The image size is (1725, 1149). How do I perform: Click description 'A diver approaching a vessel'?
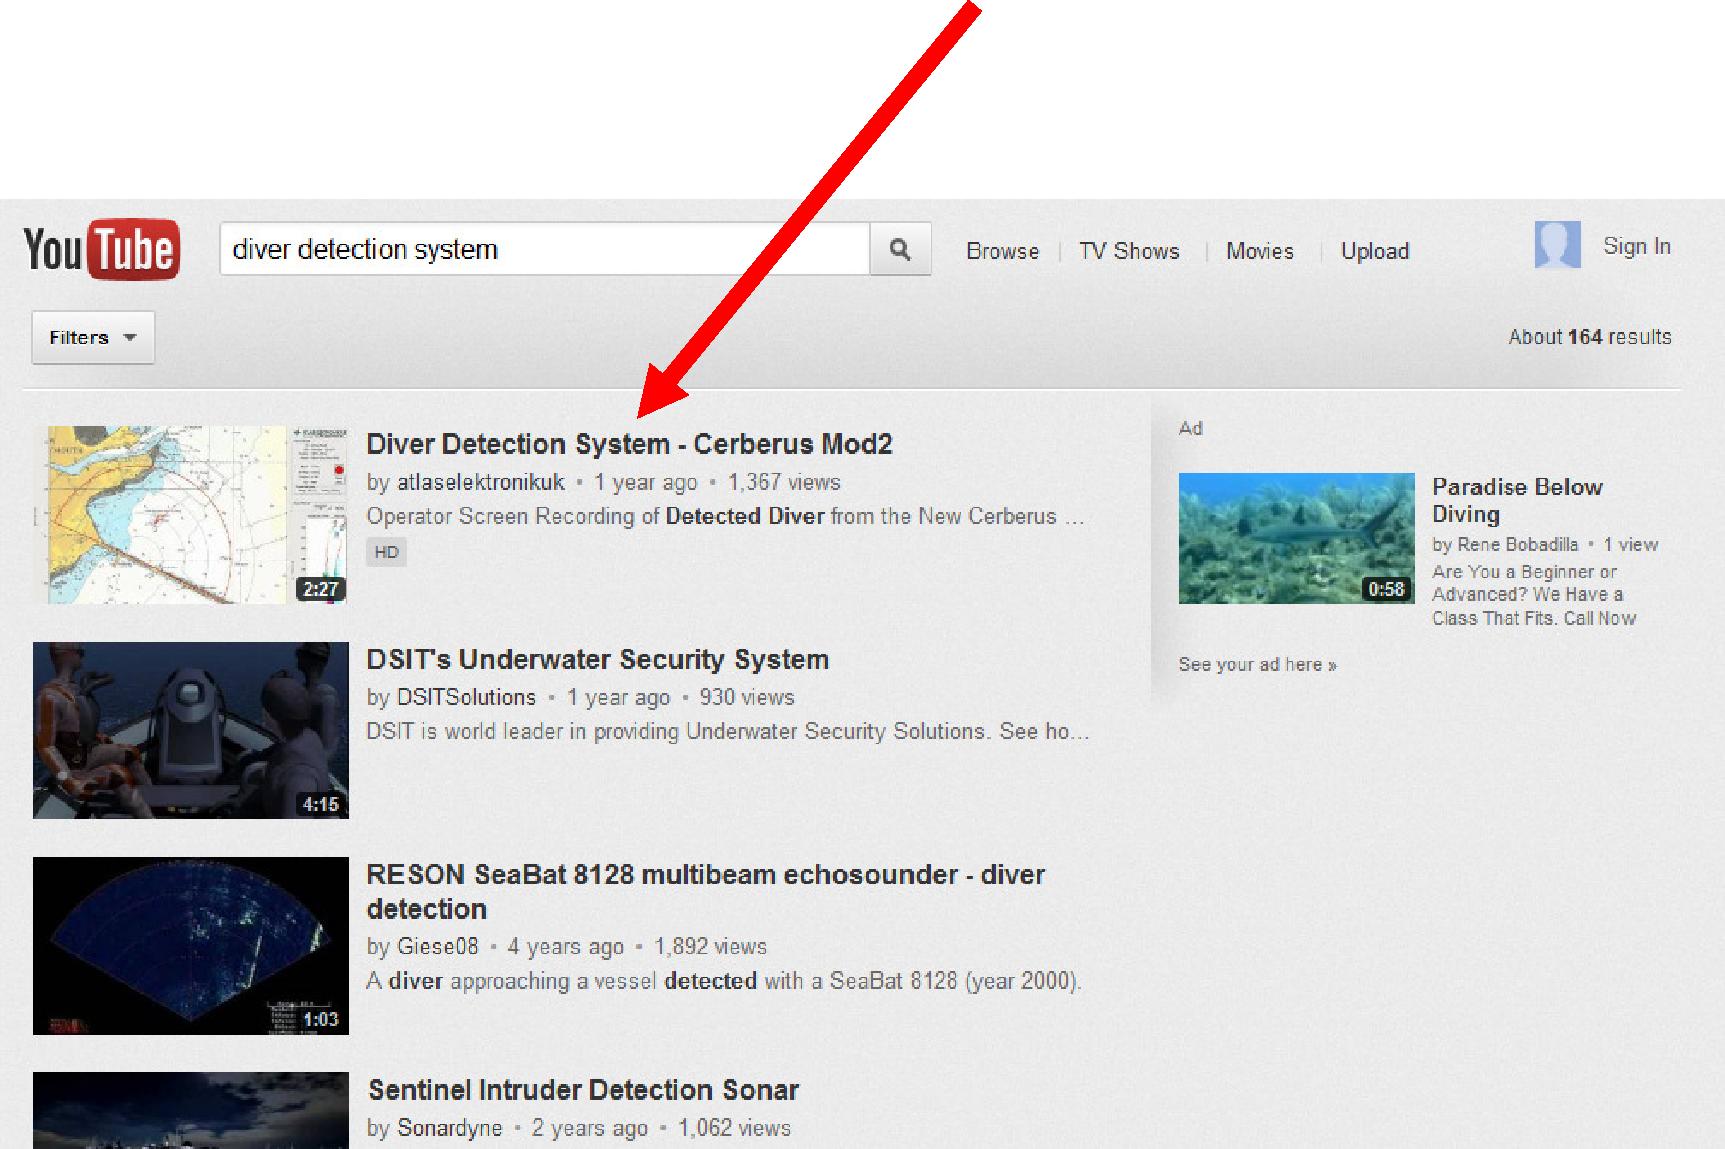[x=724, y=981]
